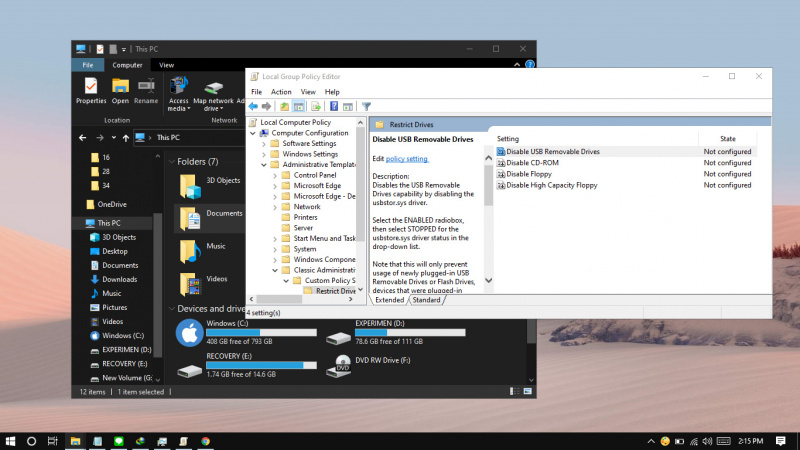Image resolution: width=800 pixels, height=450 pixels.
Task: Toggle Show/Hide Console Tree toolbar icon
Action: (x=299, y=106)
